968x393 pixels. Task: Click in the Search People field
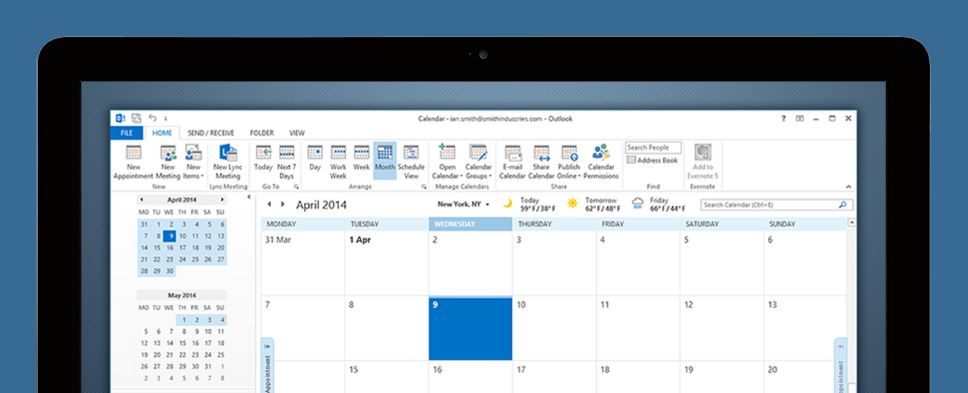653,147
